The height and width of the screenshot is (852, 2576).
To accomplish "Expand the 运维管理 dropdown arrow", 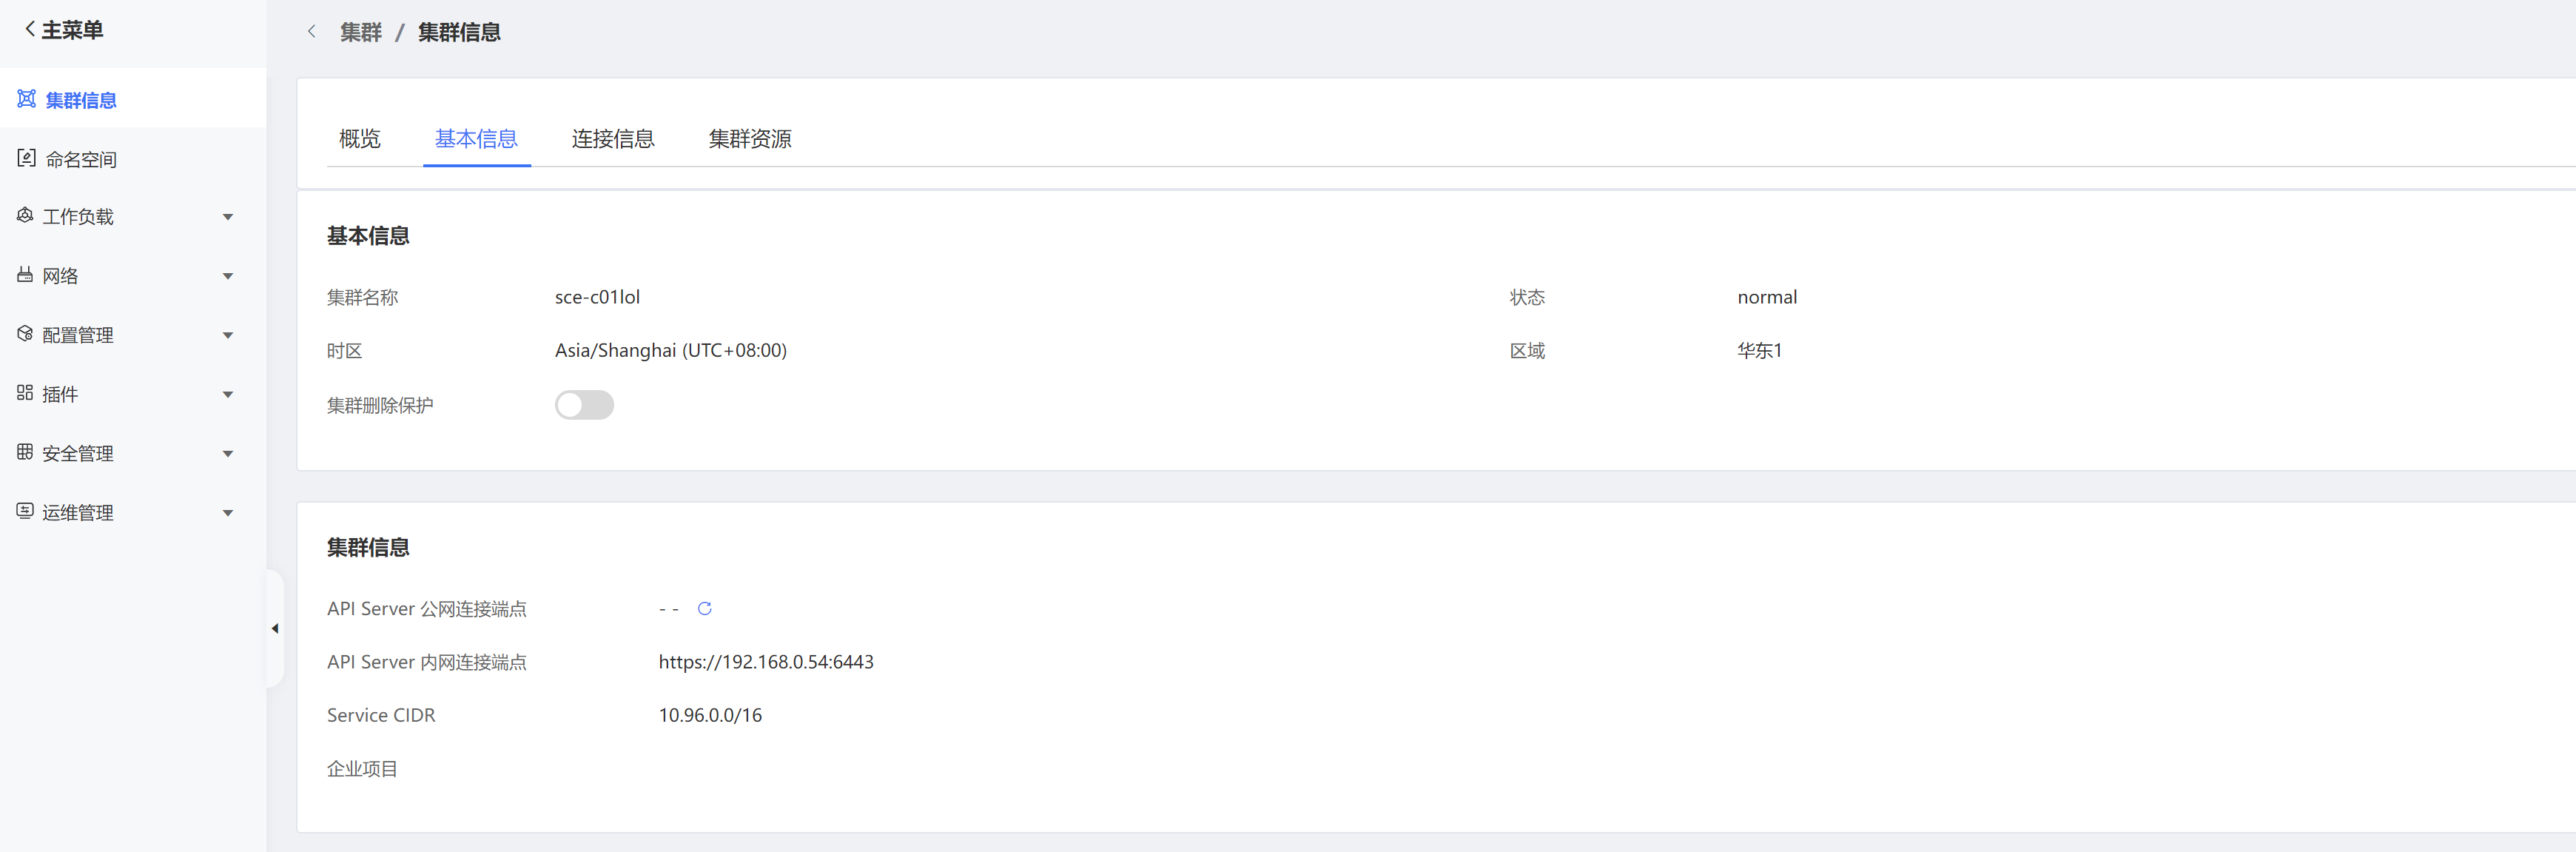I will tap(228, 513).
